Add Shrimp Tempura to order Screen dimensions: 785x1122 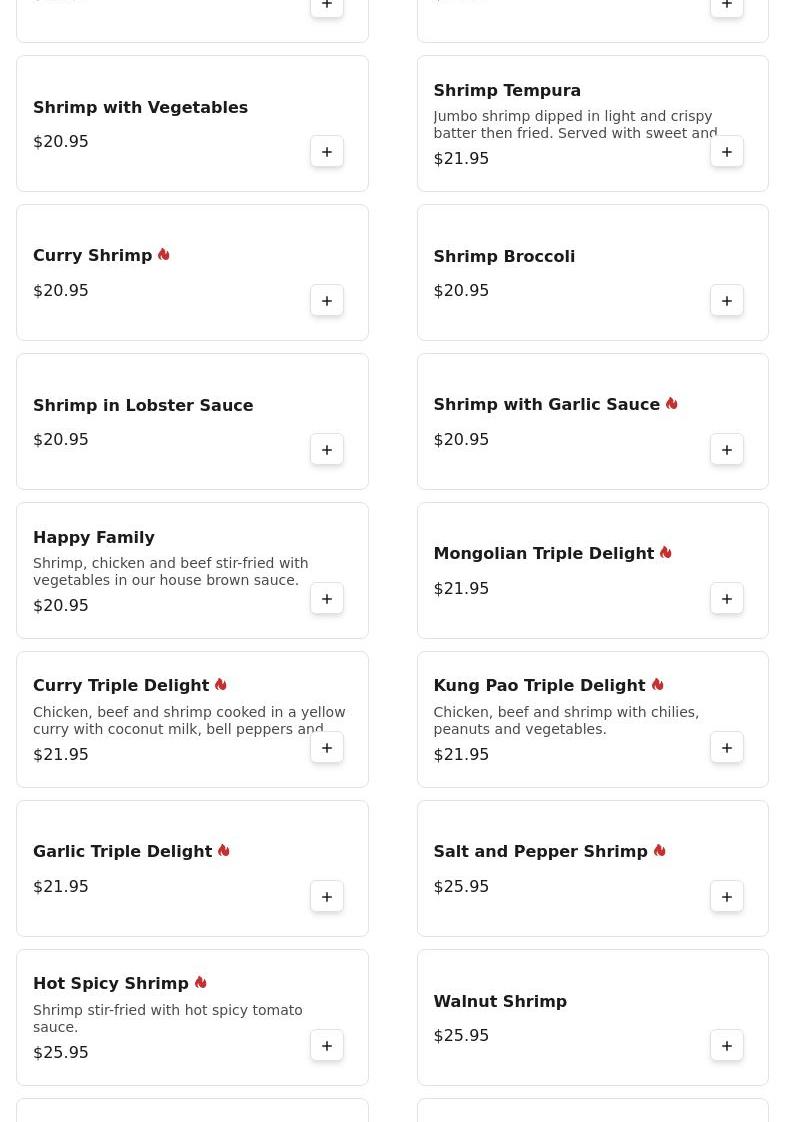pyautogui.click(x=727, y=152)
